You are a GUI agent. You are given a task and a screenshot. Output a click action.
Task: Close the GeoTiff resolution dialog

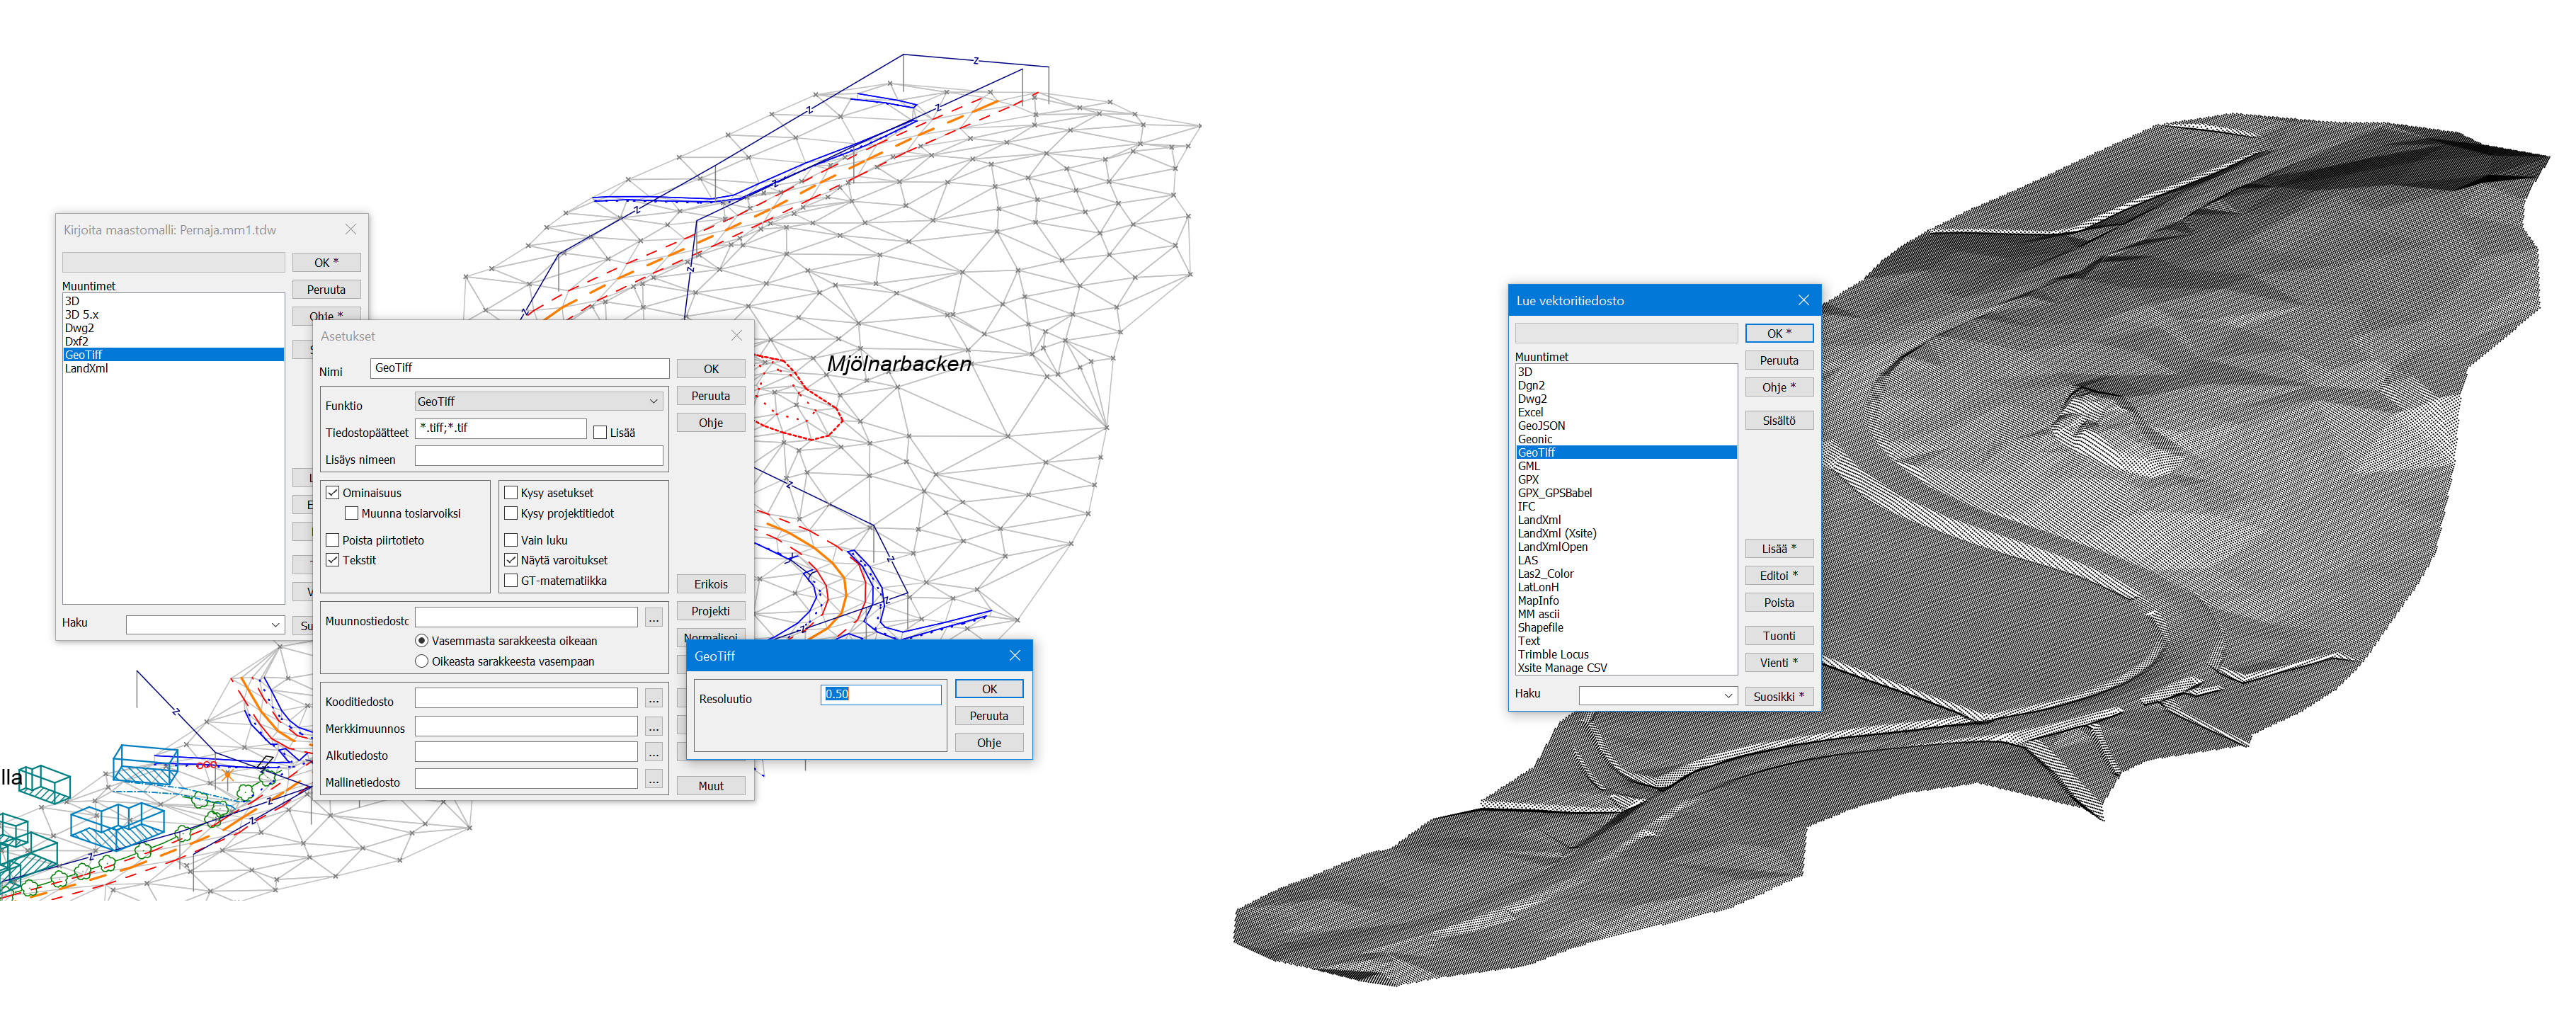click(x=1014, y=655)
